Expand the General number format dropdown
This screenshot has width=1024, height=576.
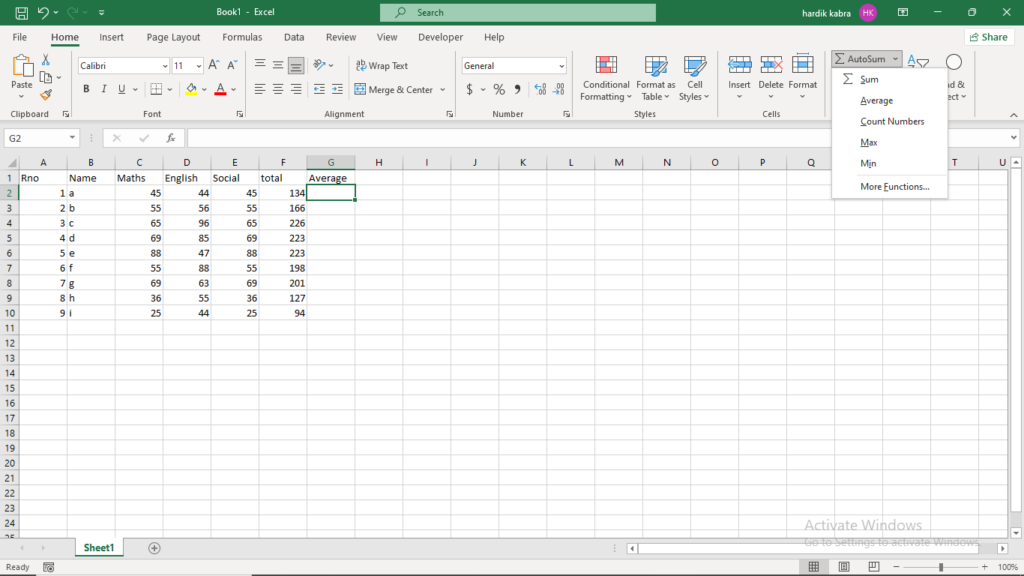click(561, 66)
